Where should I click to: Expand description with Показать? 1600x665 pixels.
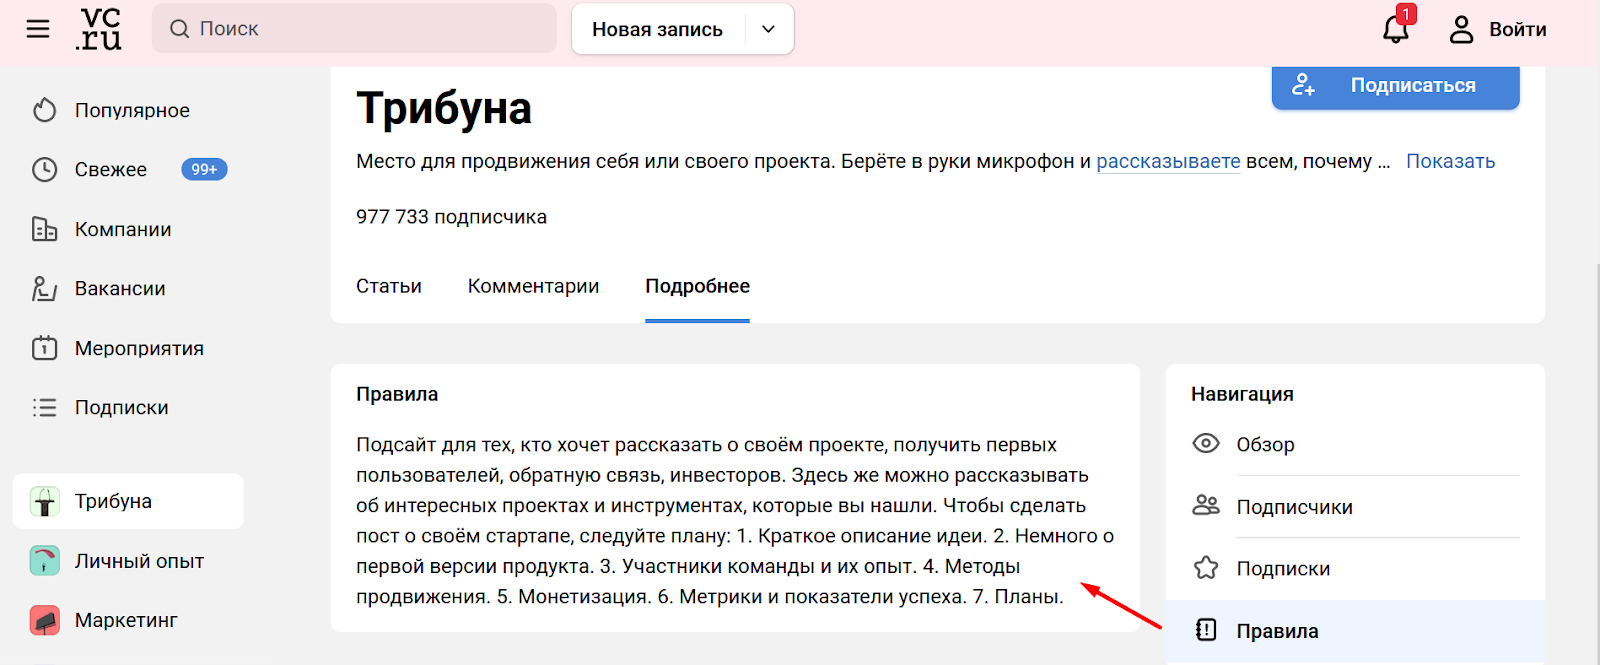click(1450, 161)
